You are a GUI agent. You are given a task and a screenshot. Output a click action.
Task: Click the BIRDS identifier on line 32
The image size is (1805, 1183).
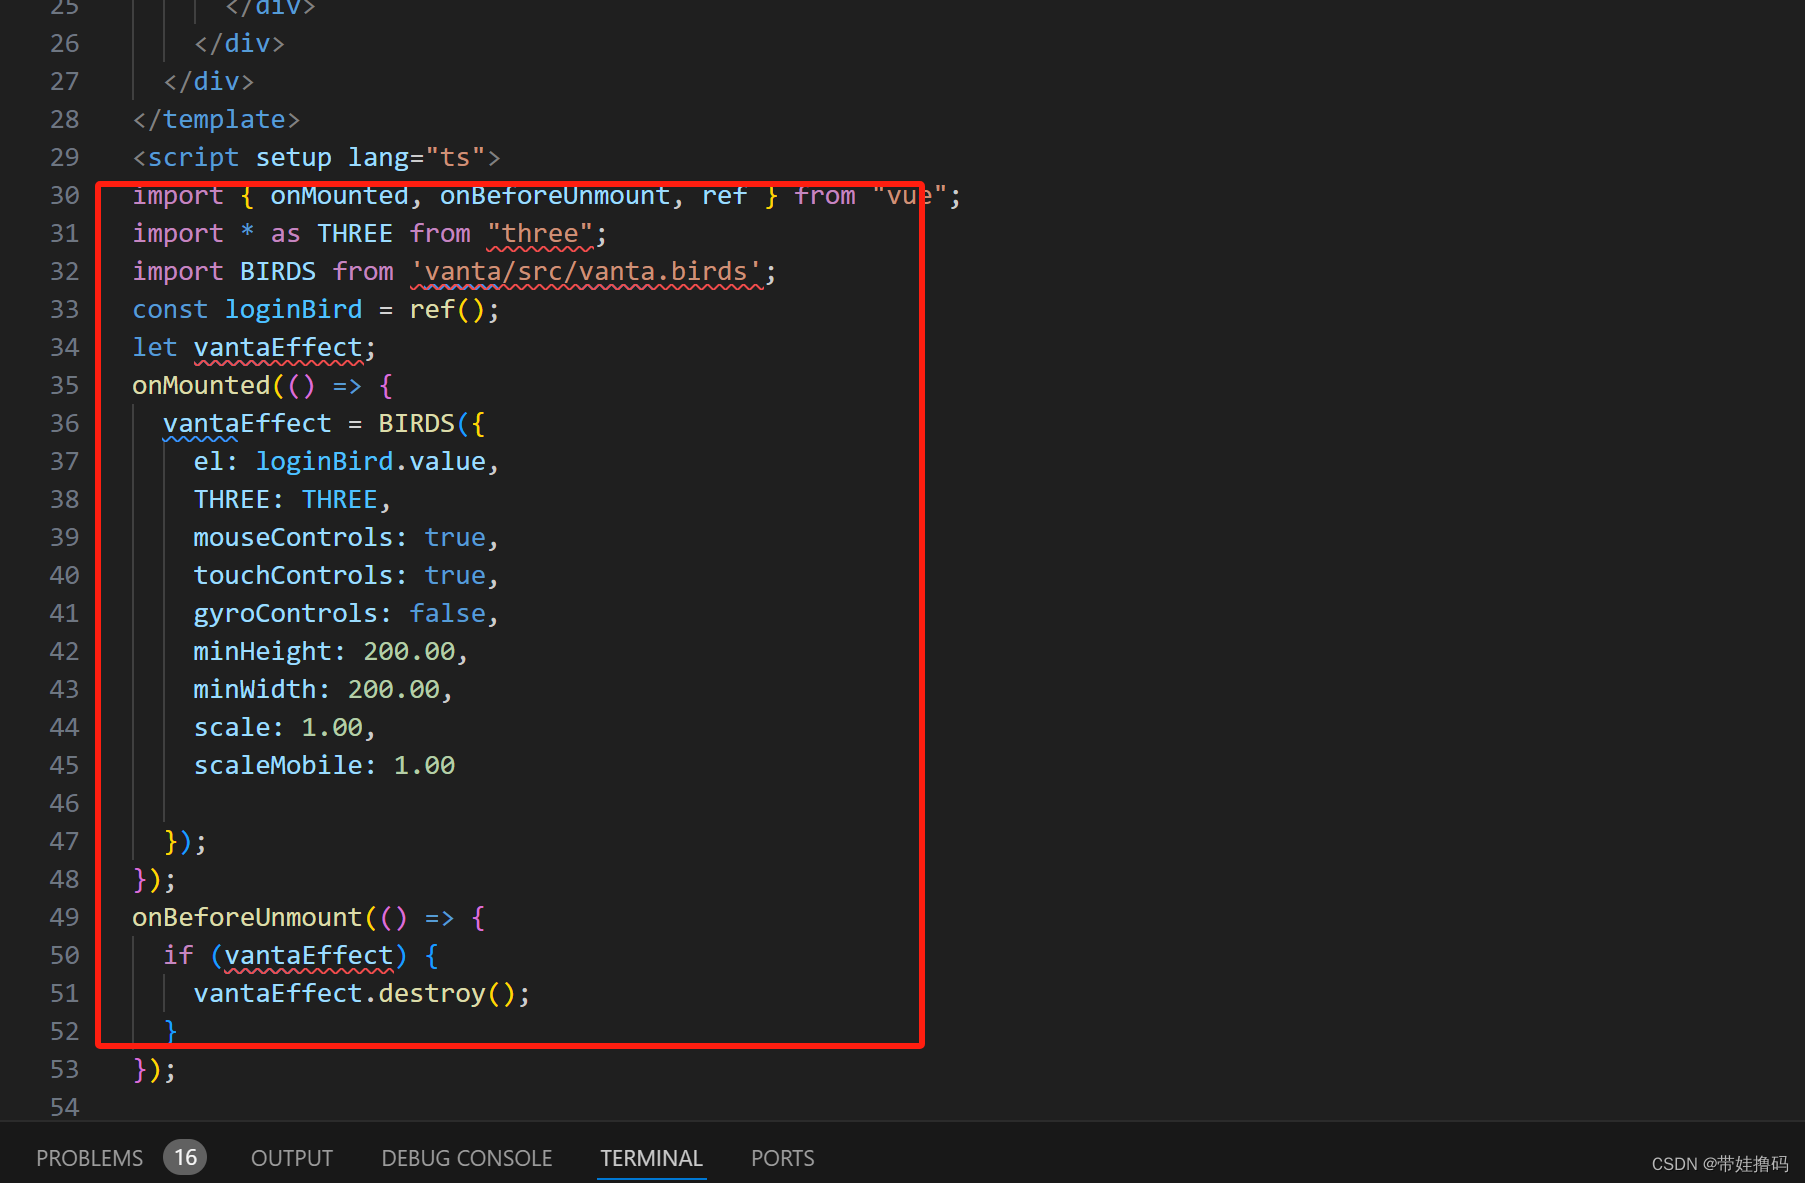coord(277,271)
